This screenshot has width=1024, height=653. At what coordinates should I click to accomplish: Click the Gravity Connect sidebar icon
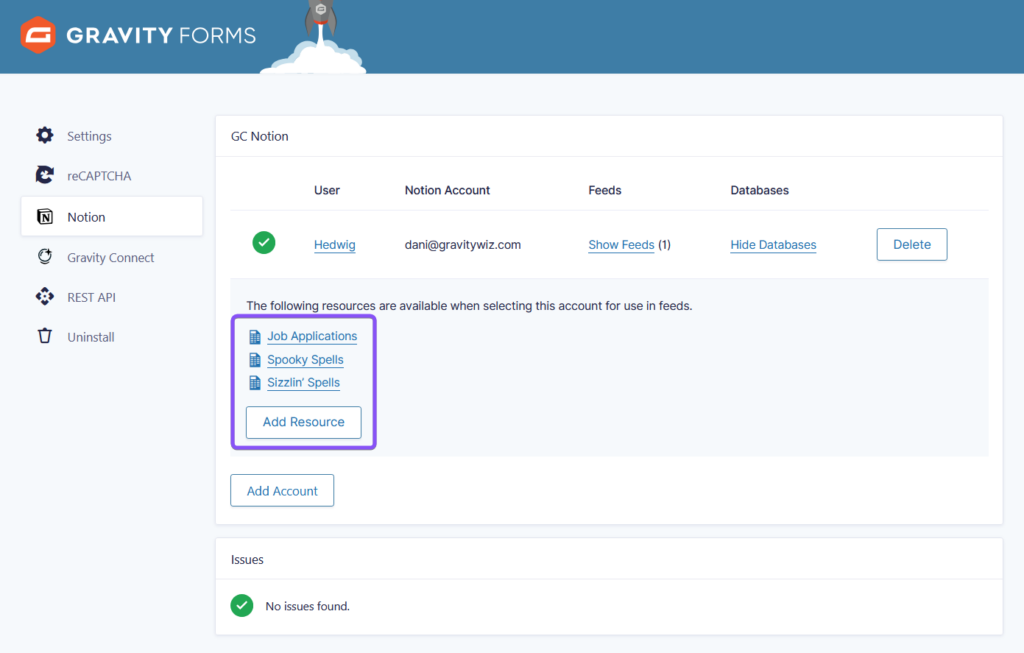tap(44, 257)
